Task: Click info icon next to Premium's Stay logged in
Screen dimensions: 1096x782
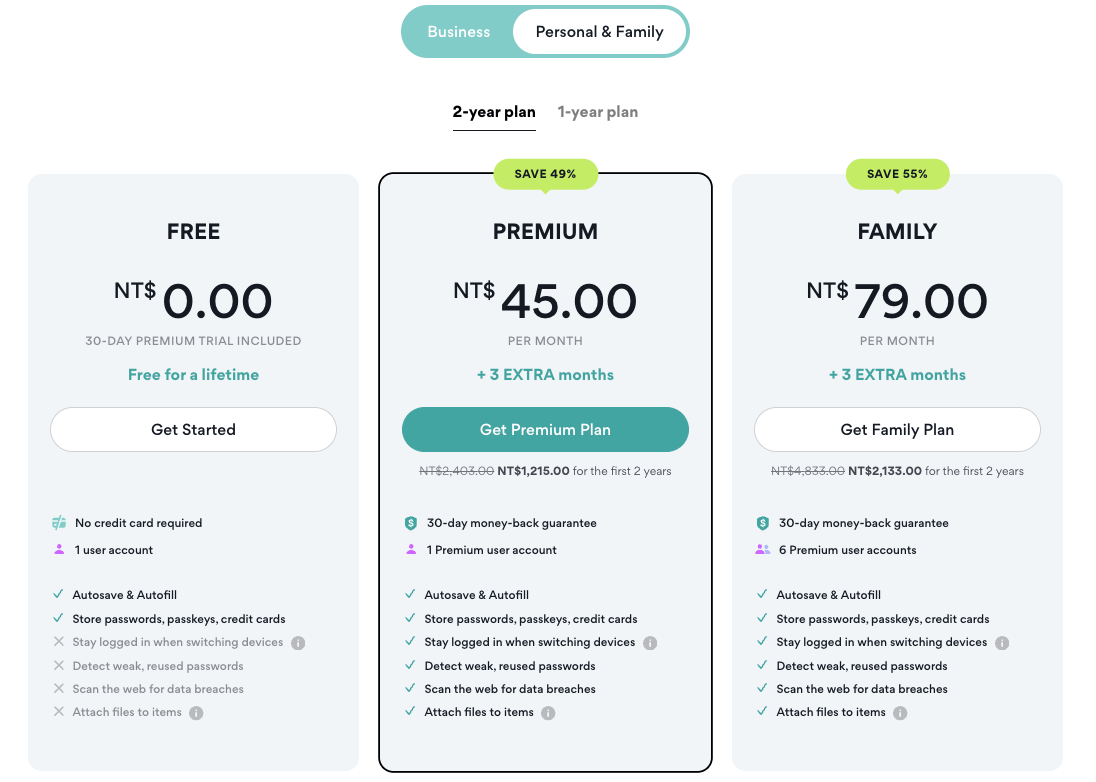Action: [x=650, y=643]
